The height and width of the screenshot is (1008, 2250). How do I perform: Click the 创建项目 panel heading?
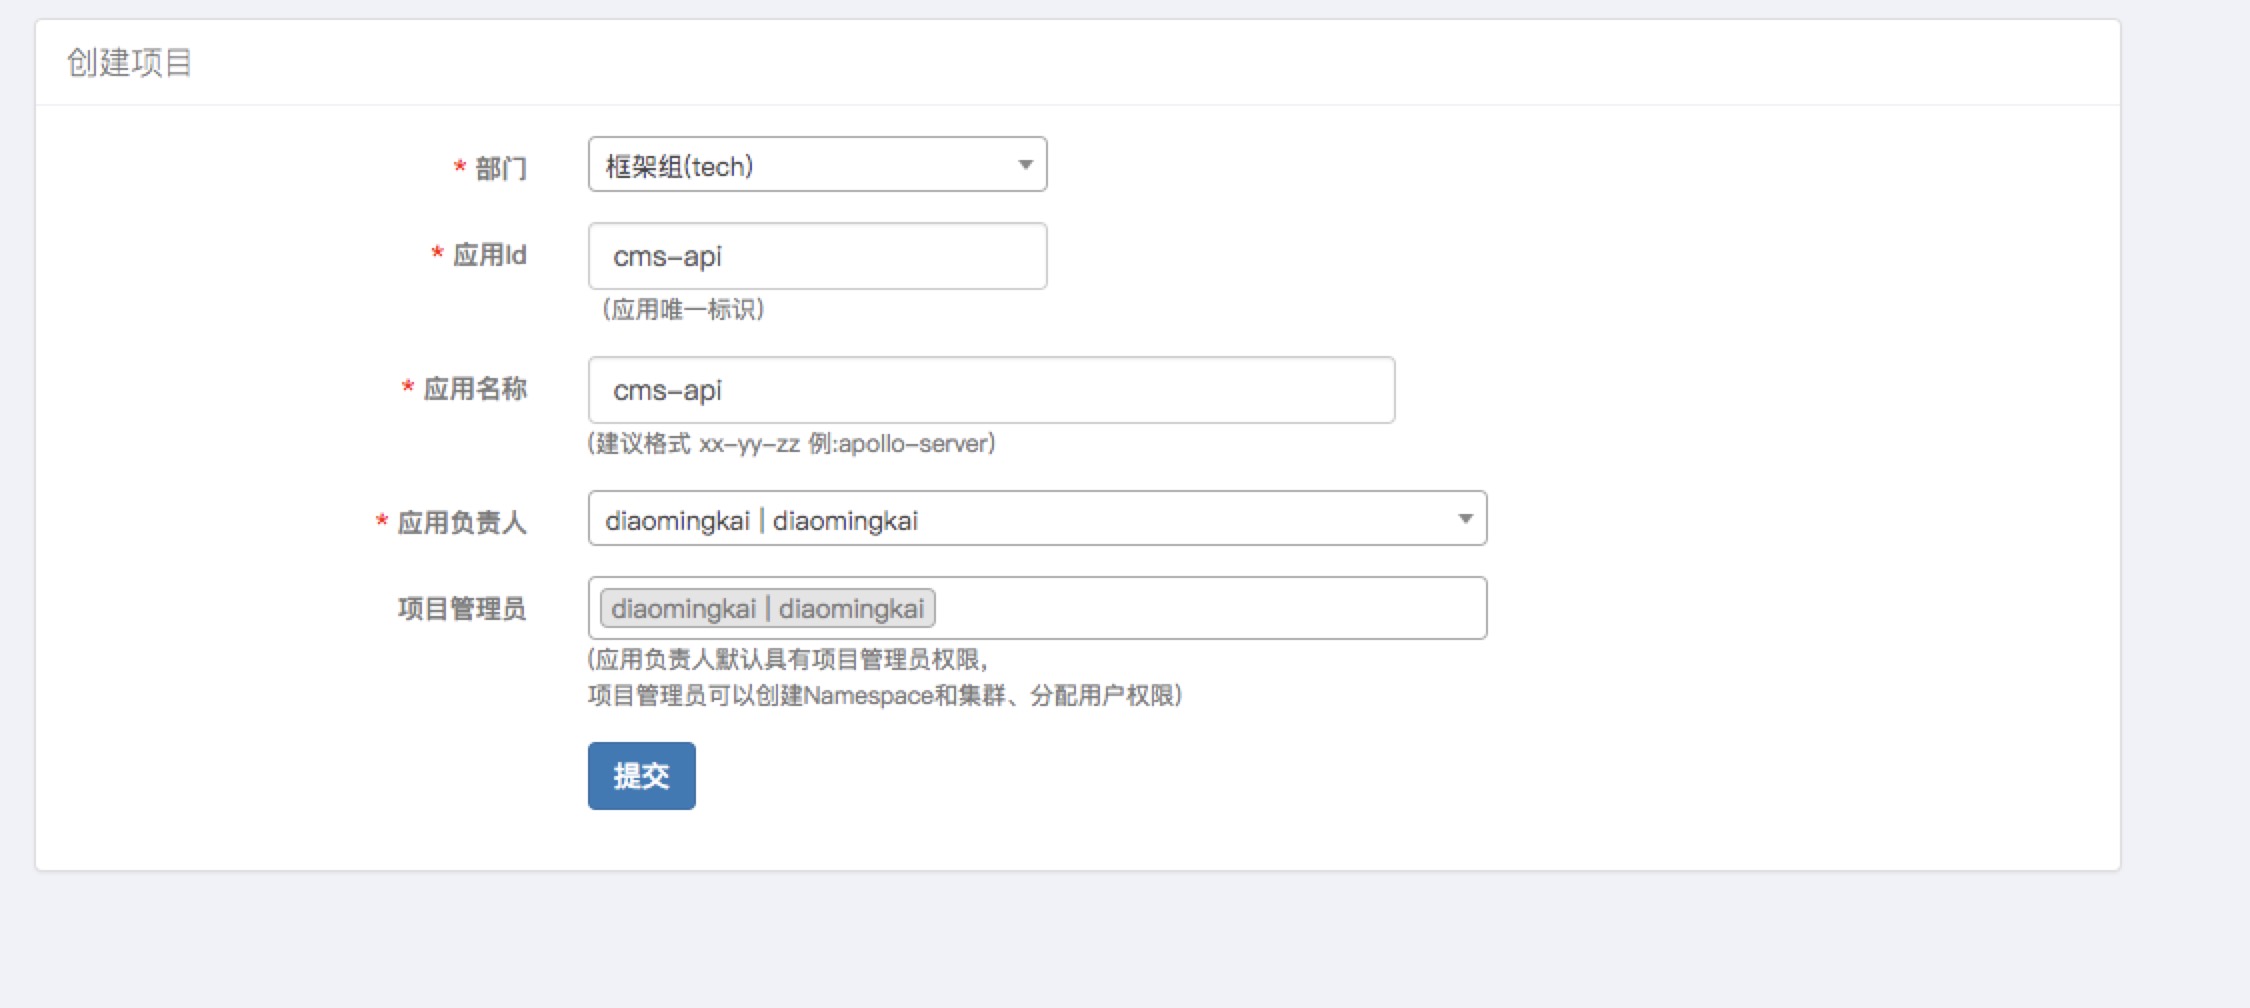(129, 63)
